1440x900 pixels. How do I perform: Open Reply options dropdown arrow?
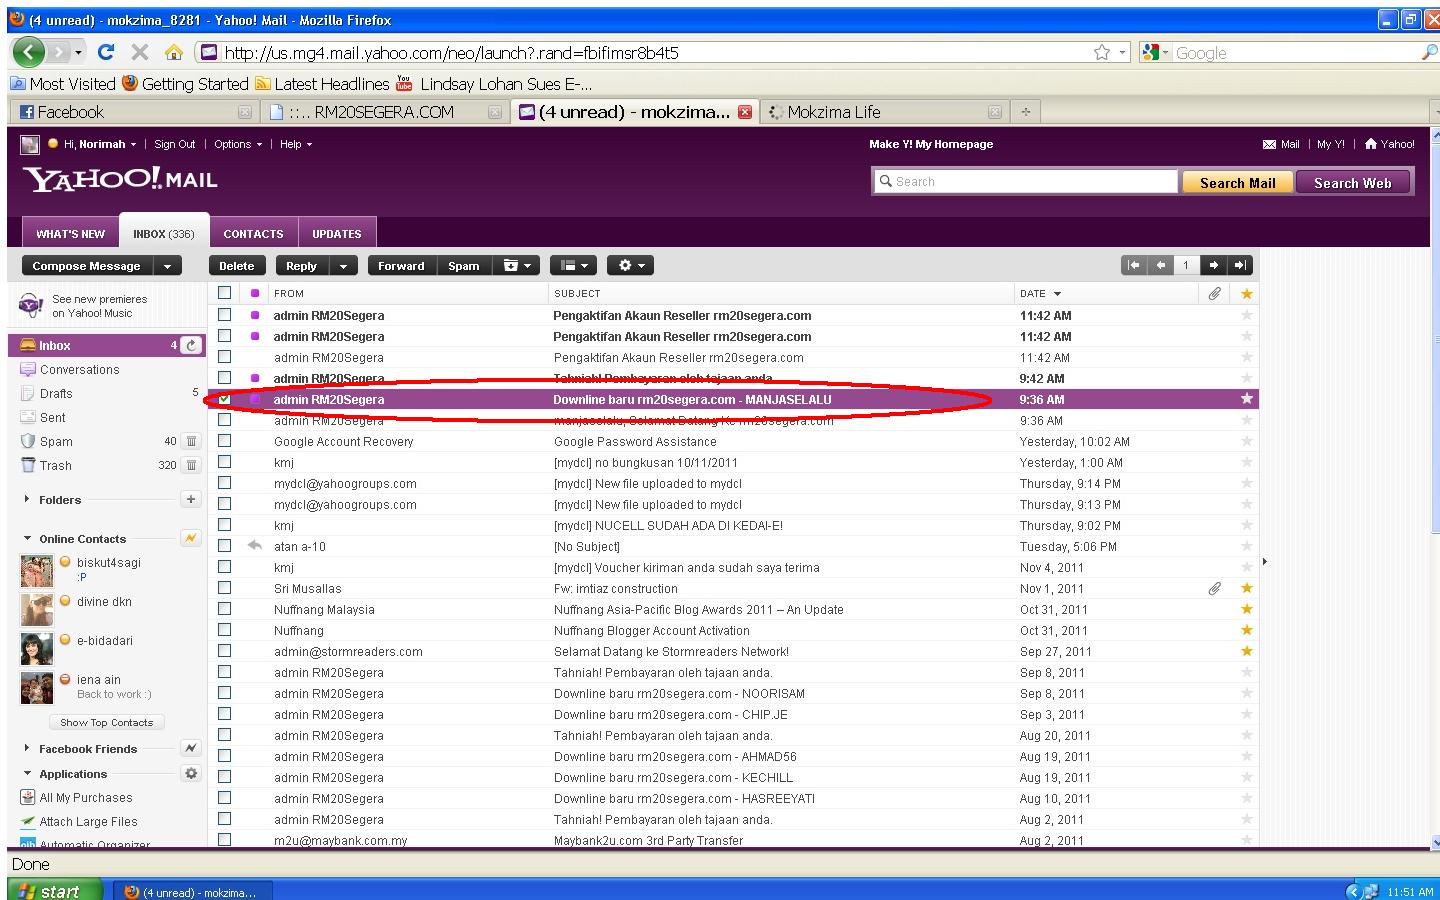coord(343,266)
